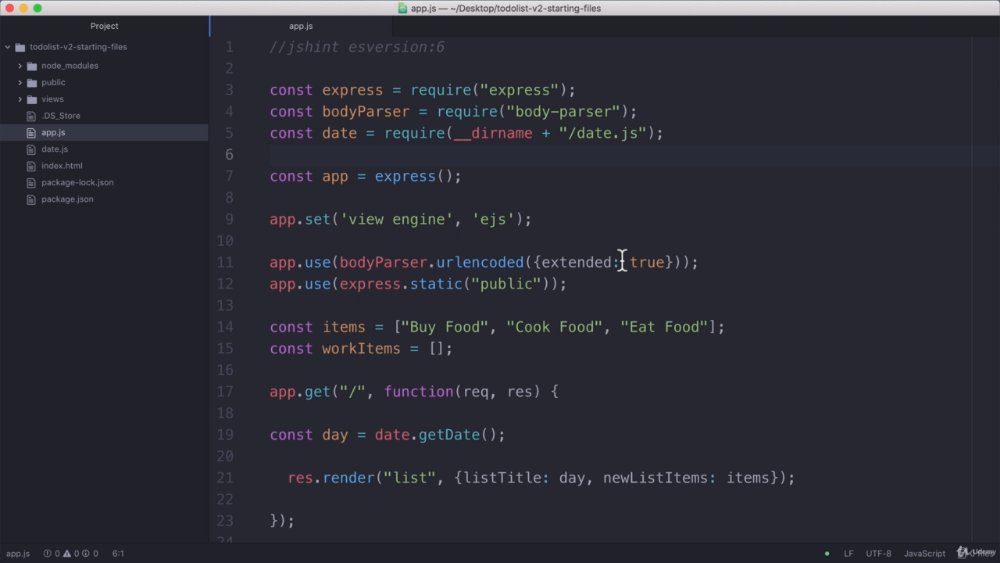Expand the node_modules folder chevron
Screen dimensions: 1000x563
(20, 66)
